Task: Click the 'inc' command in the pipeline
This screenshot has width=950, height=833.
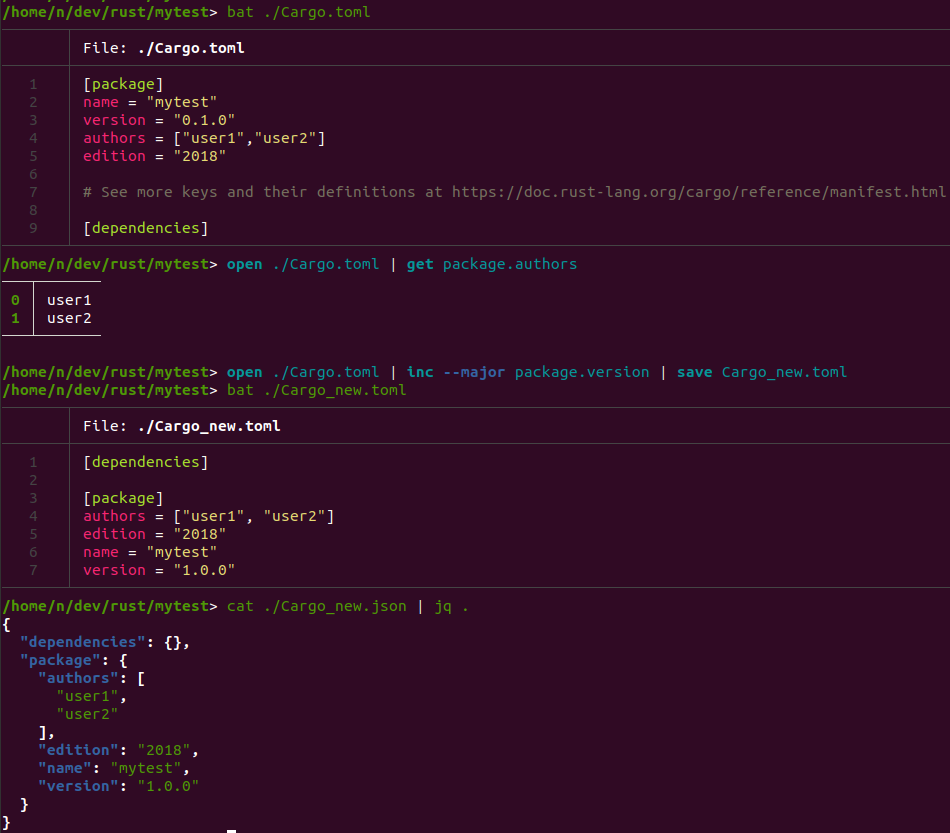Action: (420, 372)
